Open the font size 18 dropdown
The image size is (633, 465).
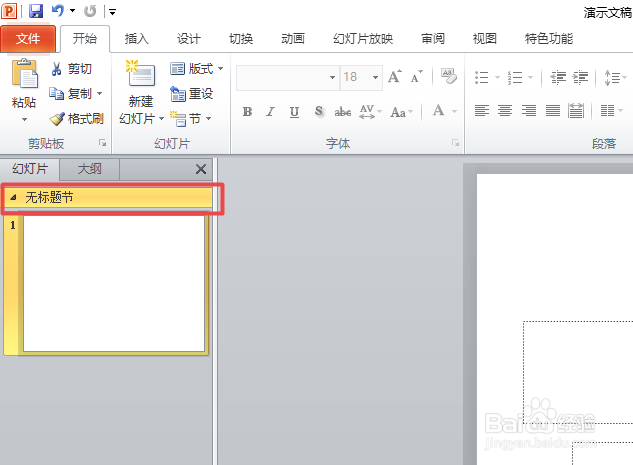click(375, 77)
